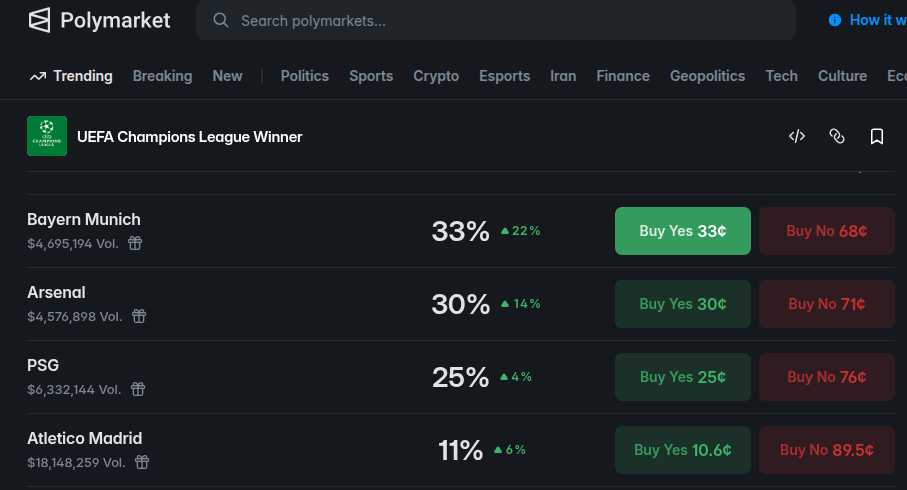This screenshot has height=490, width=907.
Task: Click the copy link icon
Action: pos(837,136)
